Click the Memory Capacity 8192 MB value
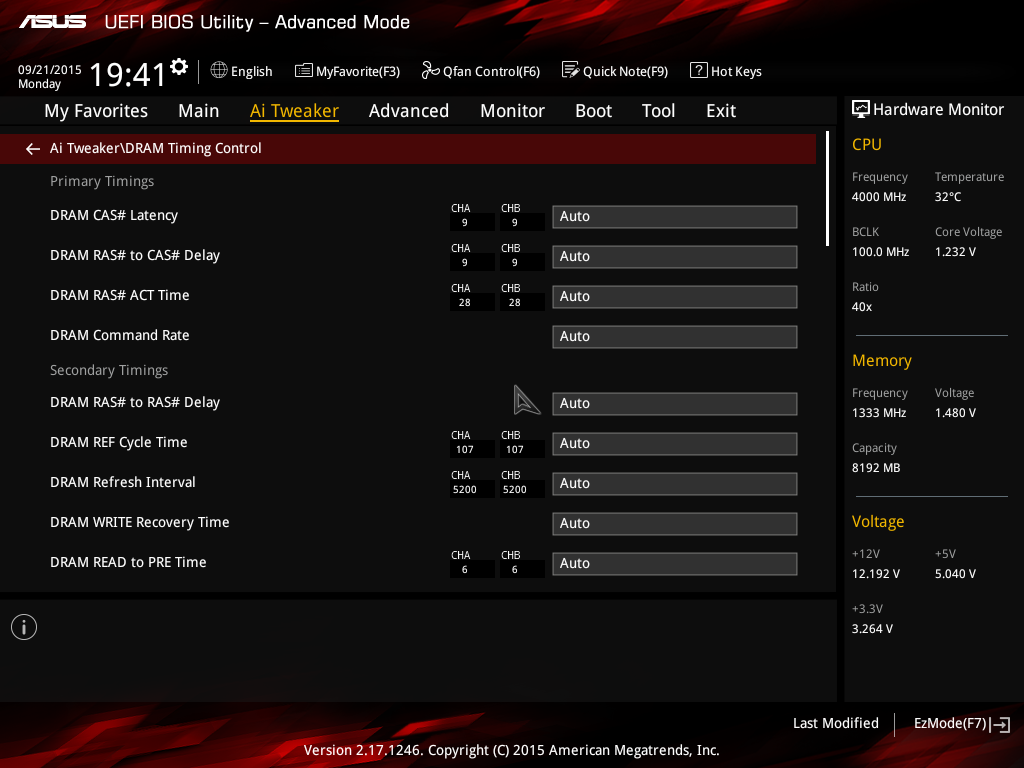 (876, 468)
